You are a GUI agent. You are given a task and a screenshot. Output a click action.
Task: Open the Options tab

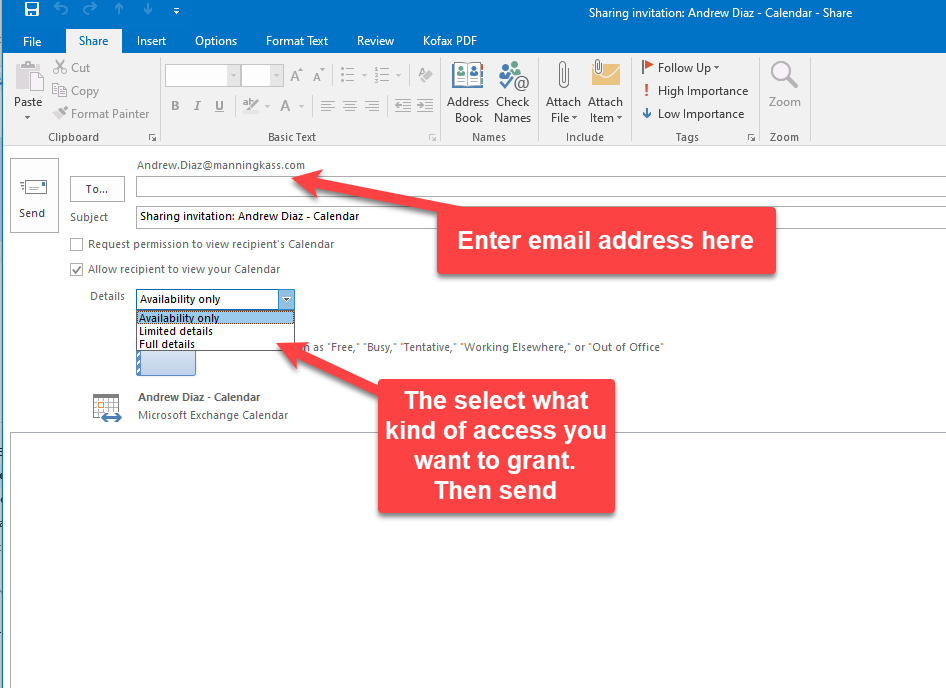[216, 41]
